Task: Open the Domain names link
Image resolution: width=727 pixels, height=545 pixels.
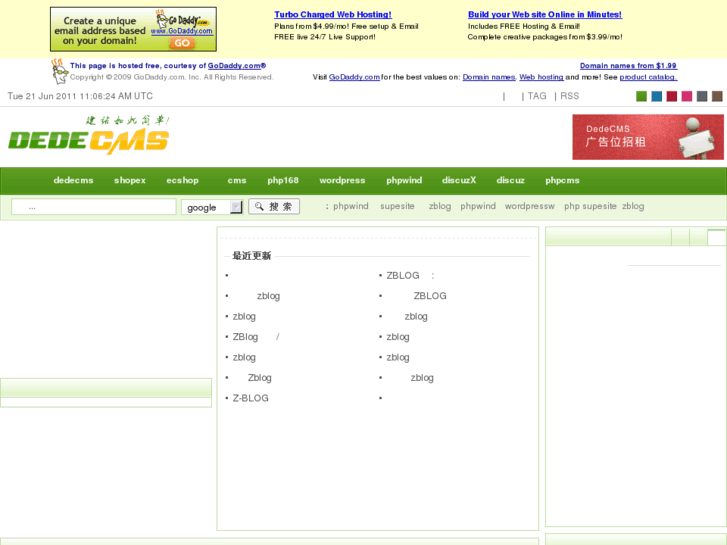Action: coord(489,77)
